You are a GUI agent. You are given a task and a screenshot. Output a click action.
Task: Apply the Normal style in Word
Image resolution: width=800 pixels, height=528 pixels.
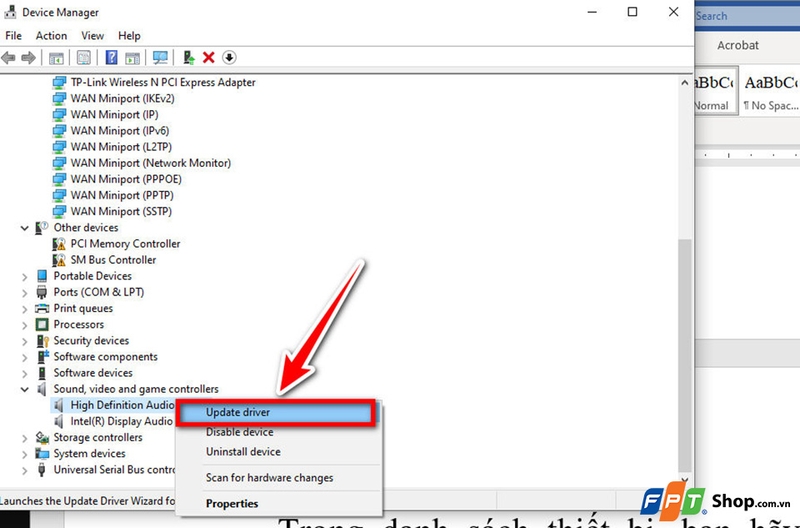715,92
